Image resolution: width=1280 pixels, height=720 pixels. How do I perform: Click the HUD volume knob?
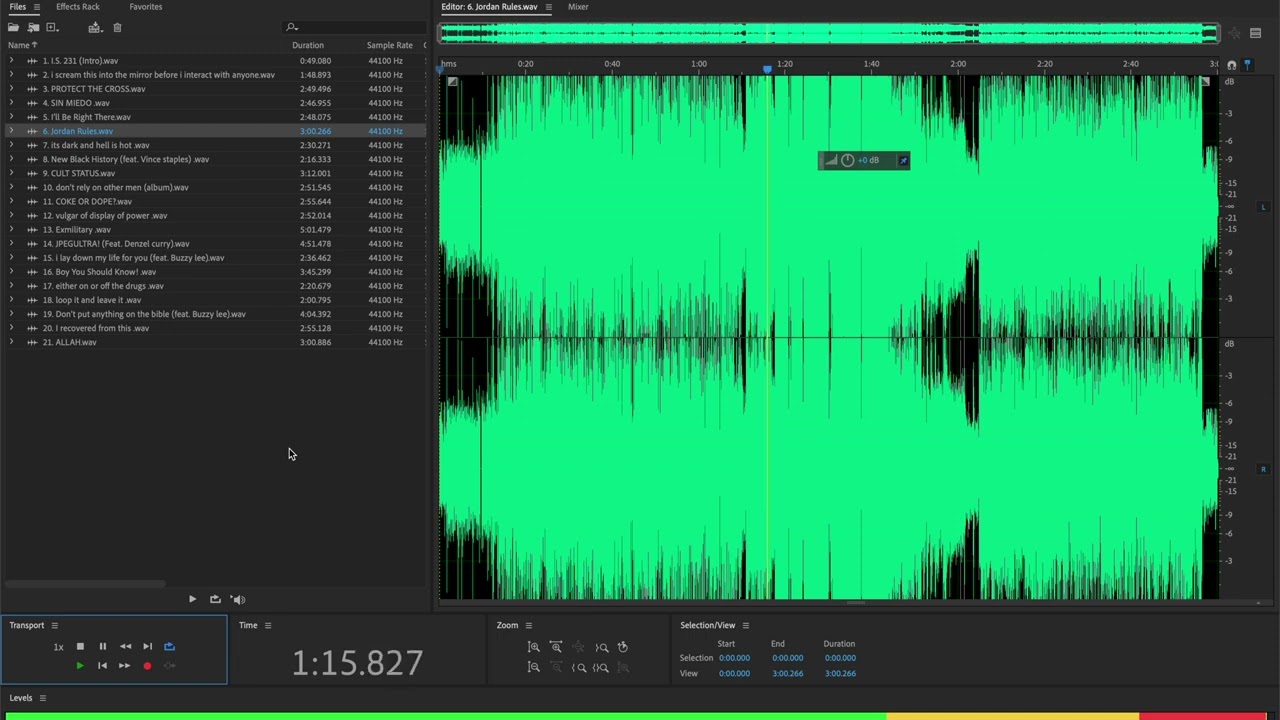coord(848,160)
